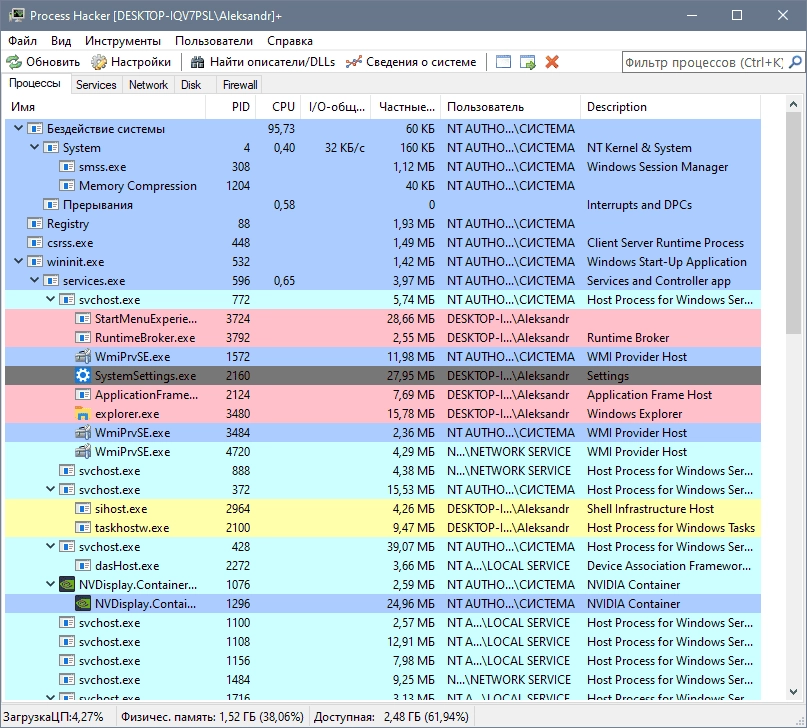This screenshot has height=728, width=807.
Task: Click the Refresh (Обновить) arrows icon
Action: (x=14, y=62)
